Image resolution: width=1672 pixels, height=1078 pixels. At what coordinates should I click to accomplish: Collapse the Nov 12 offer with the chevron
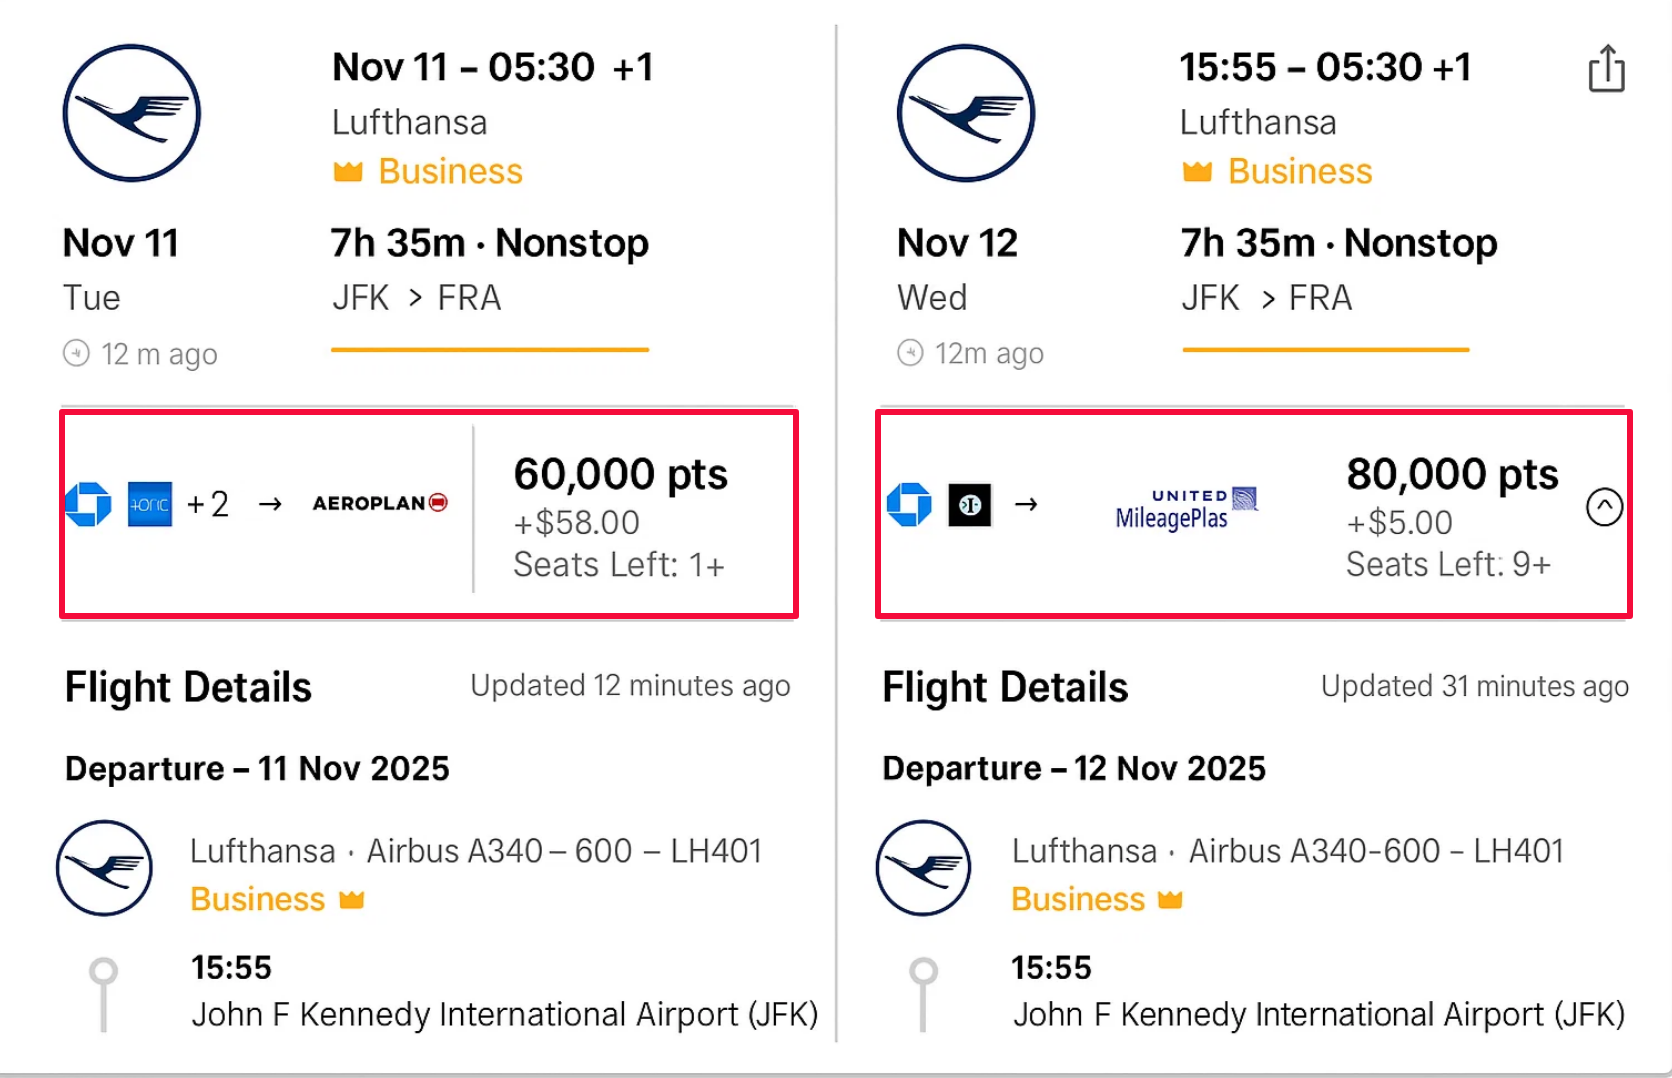(x=1604, y=507)
